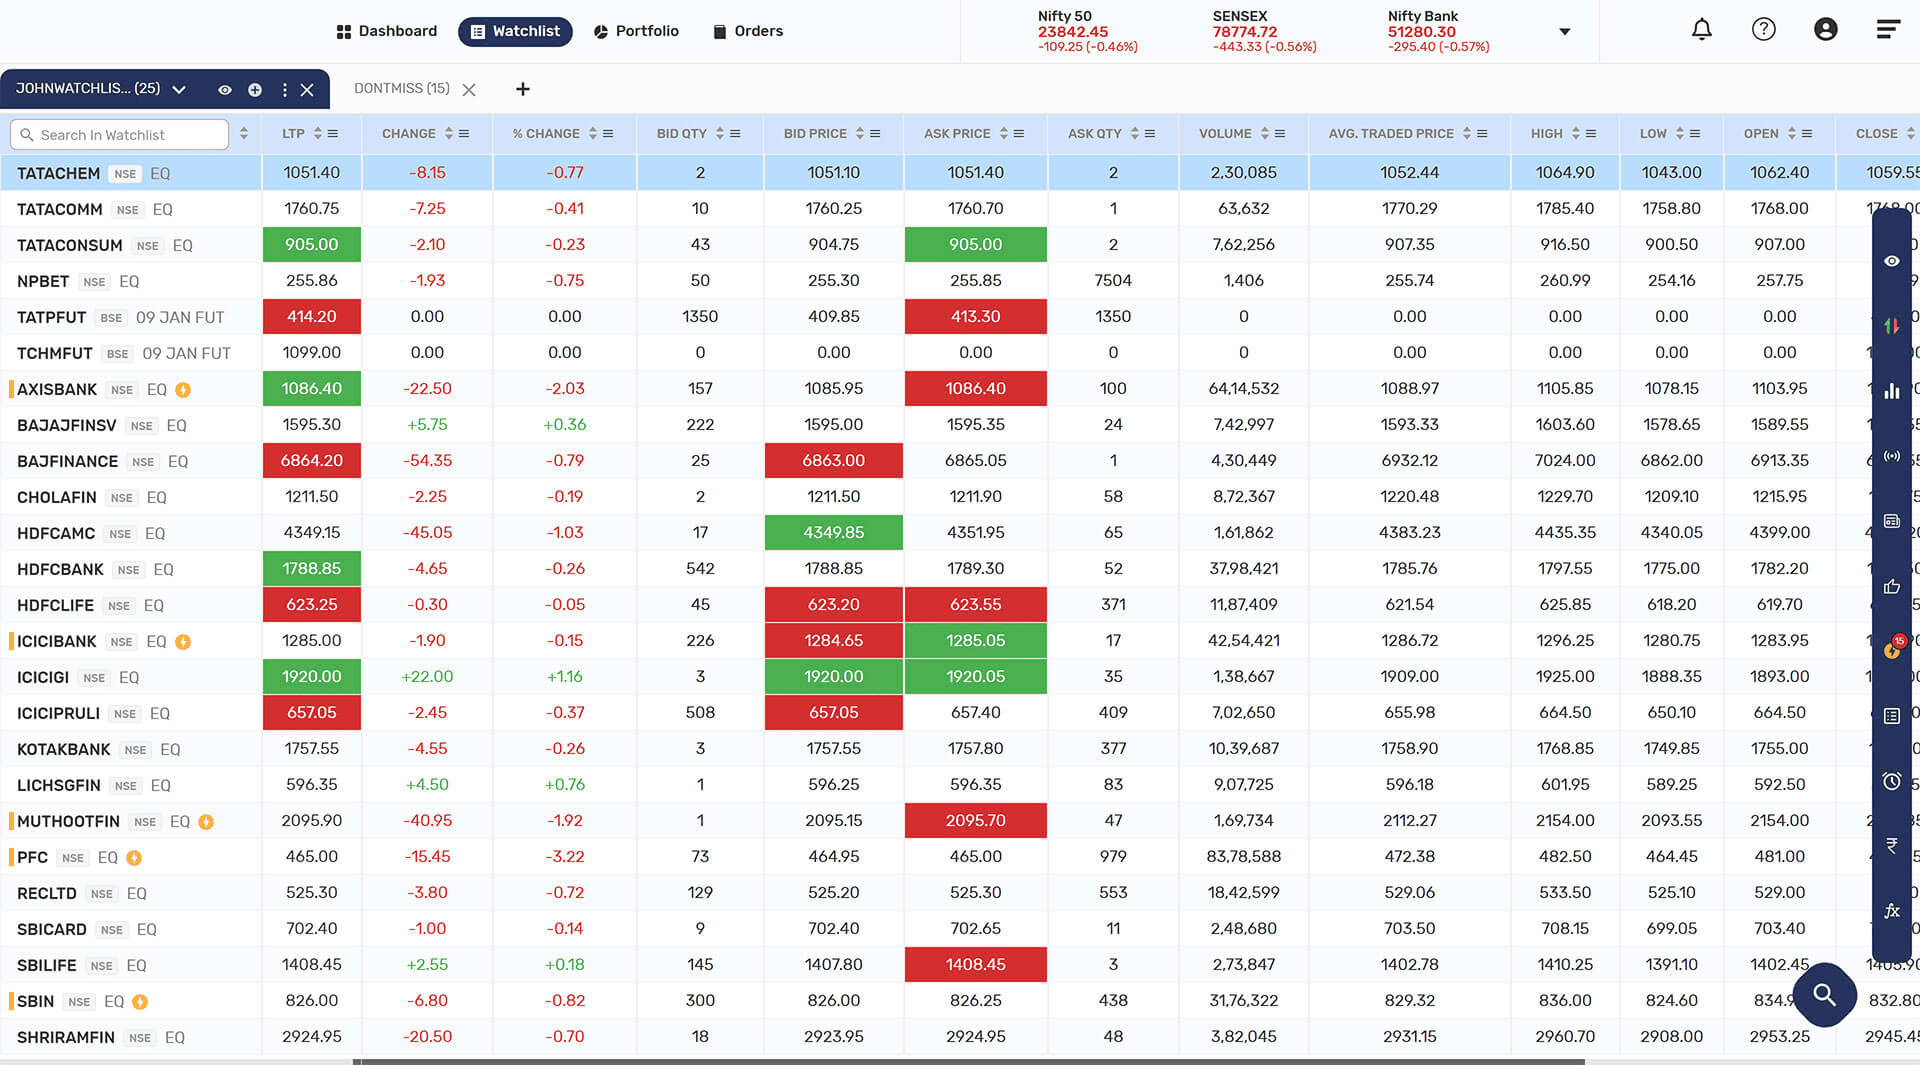Toggle sort on the BID QTY column

point(720,134)
